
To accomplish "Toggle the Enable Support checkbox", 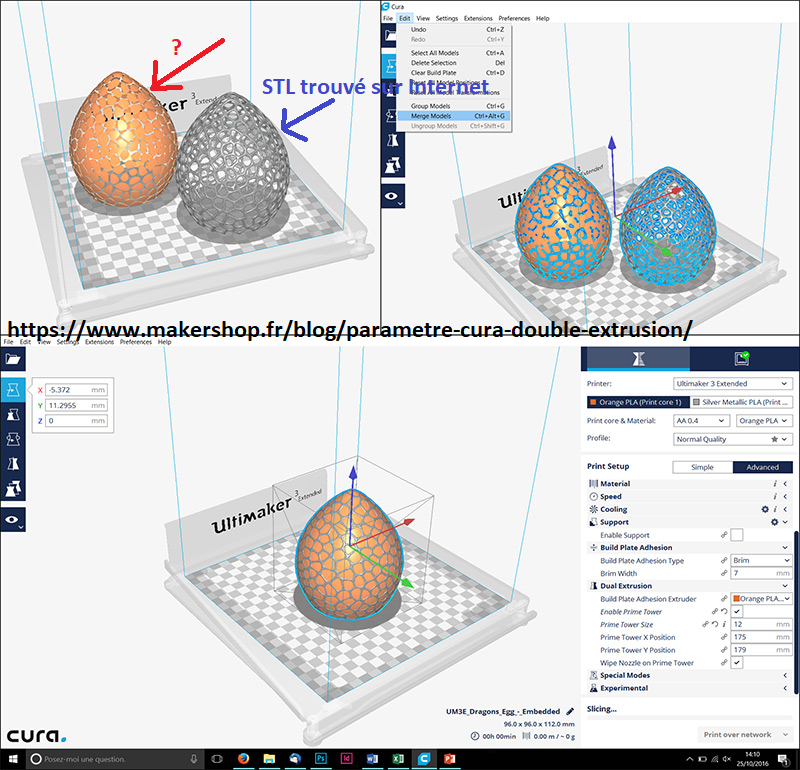I will tap(737, 535).
